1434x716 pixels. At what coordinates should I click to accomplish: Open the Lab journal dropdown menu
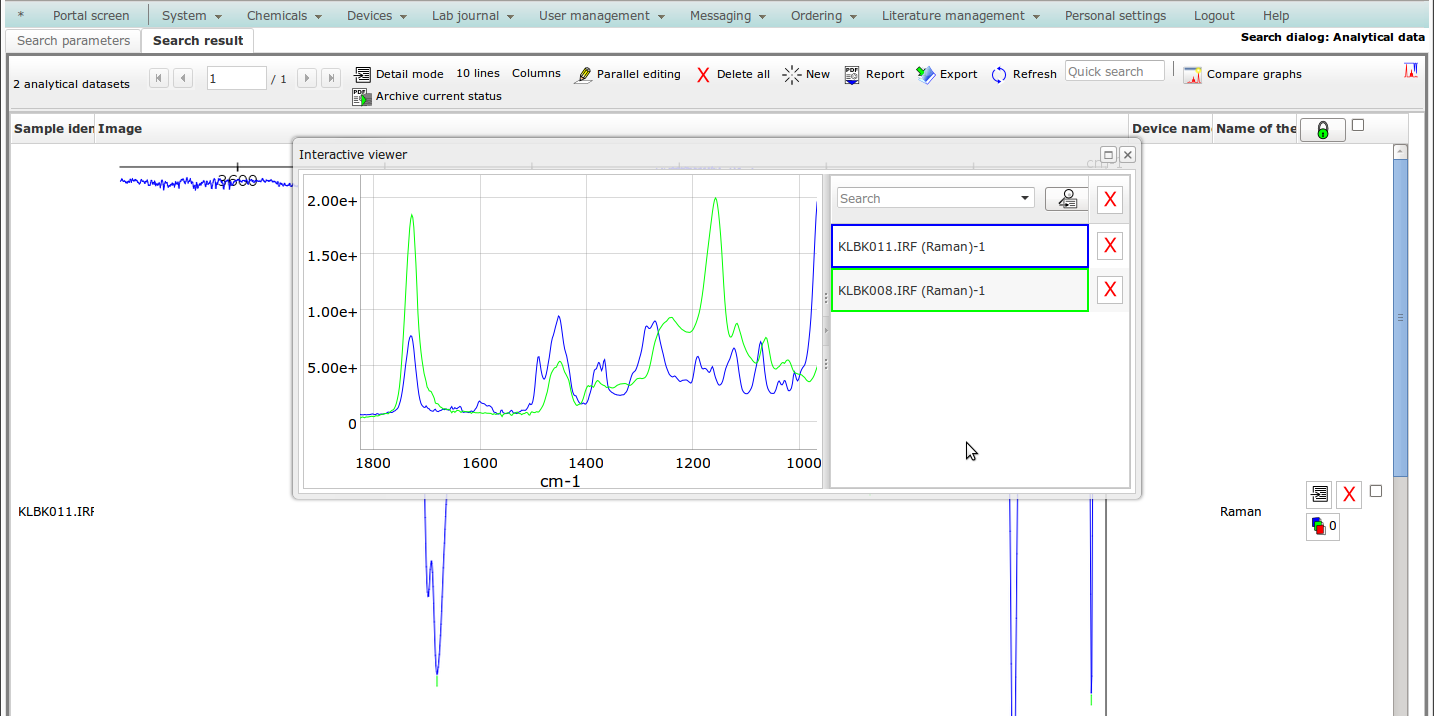click(472, 16)
